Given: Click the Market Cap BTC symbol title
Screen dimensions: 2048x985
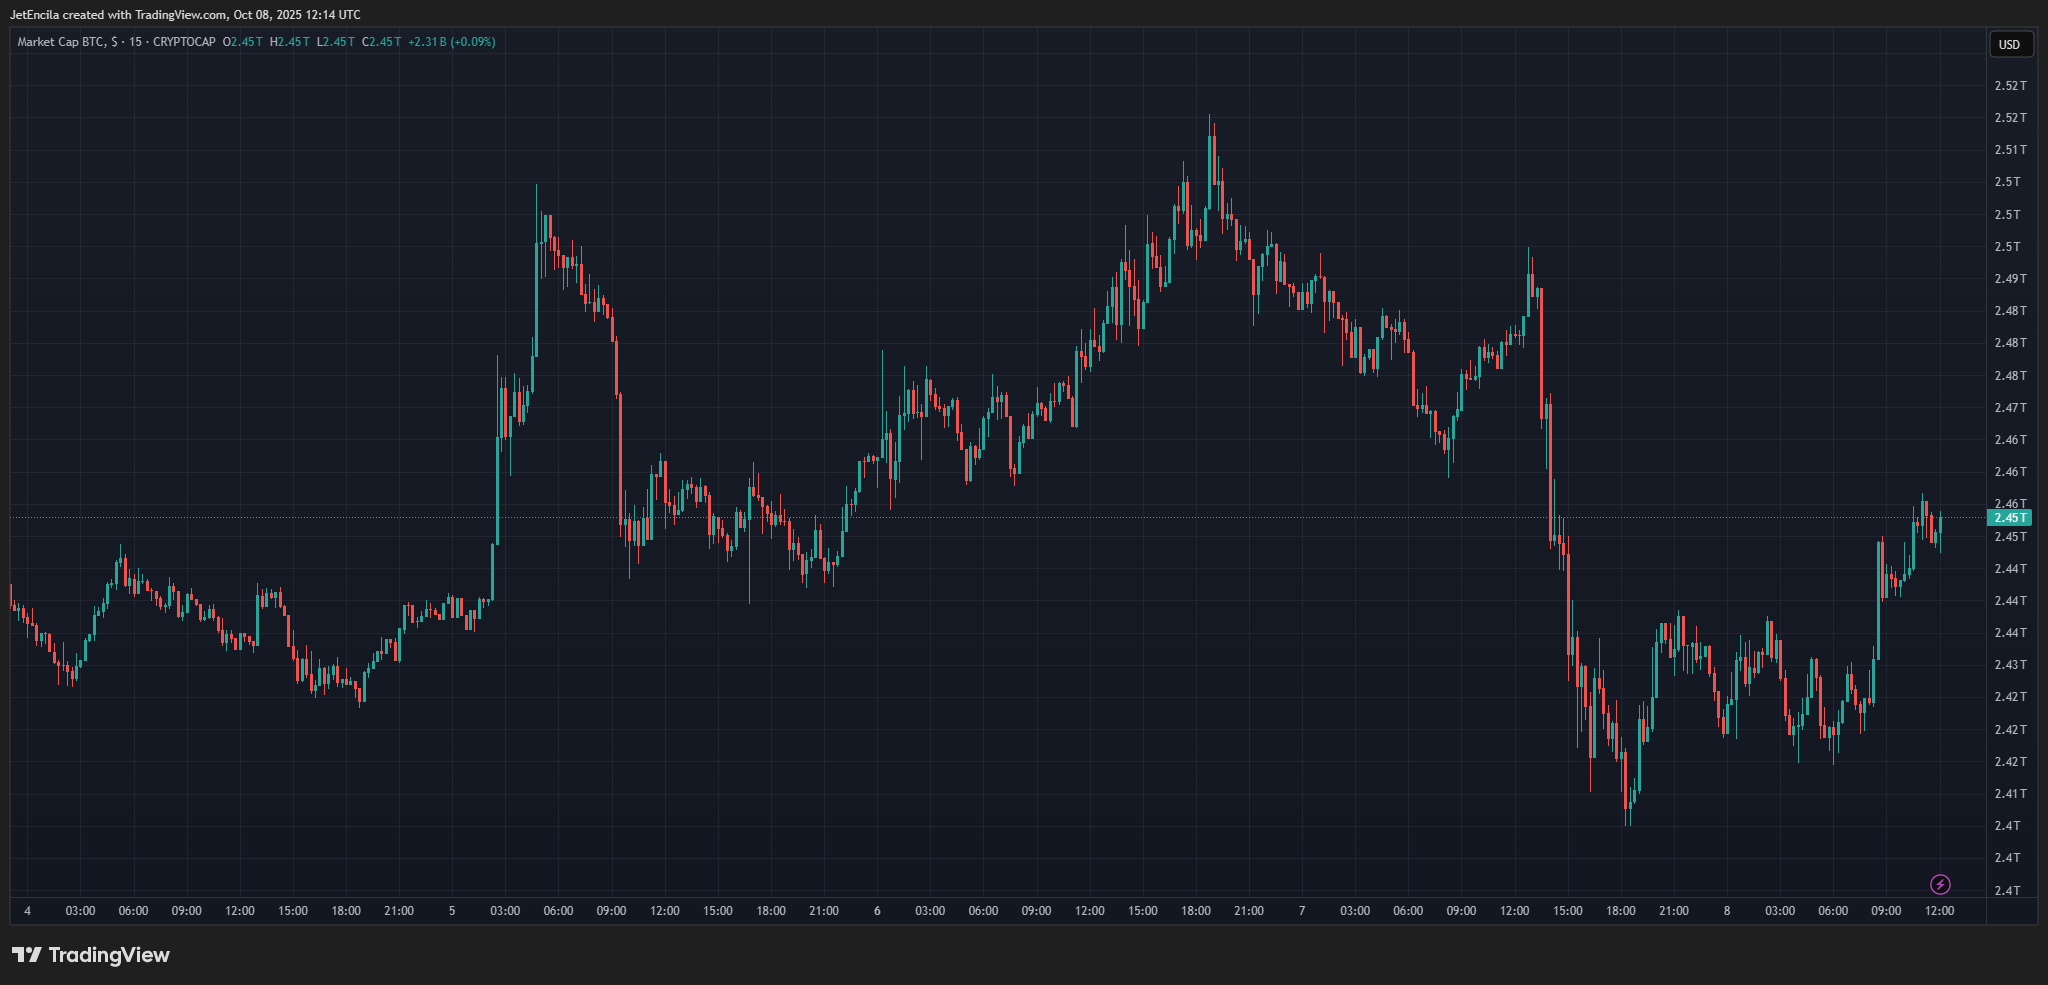Looking at the screenshot, I should [x=60, y=42].
